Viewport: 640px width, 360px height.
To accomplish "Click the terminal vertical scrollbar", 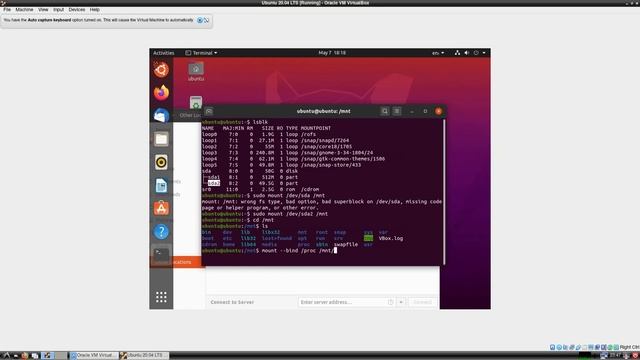I will [444, 192].
